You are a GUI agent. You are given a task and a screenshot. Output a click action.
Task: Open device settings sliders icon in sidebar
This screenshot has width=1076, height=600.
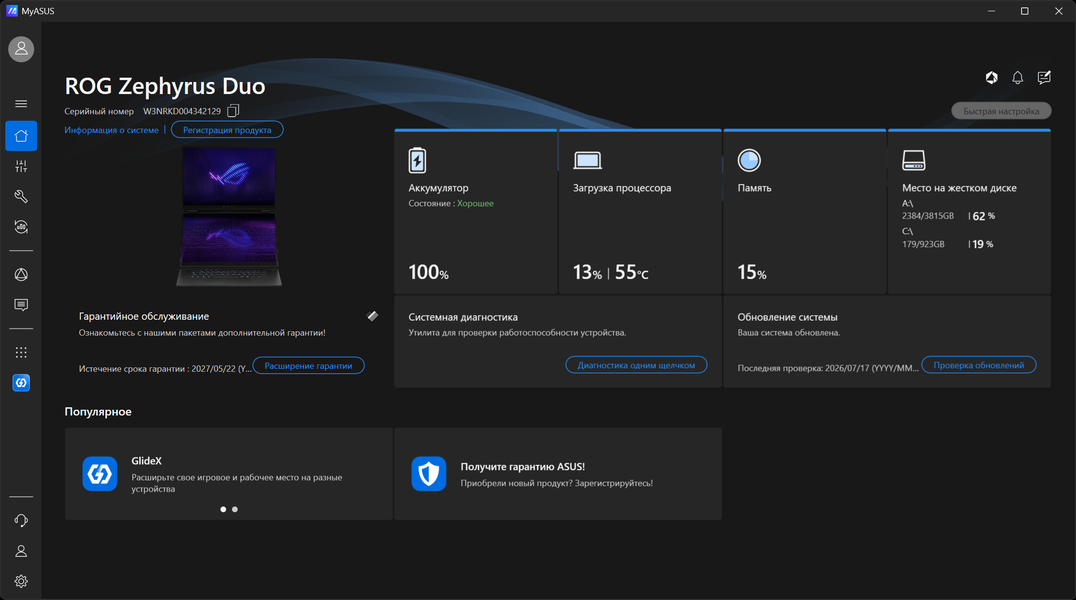point(21,166)
